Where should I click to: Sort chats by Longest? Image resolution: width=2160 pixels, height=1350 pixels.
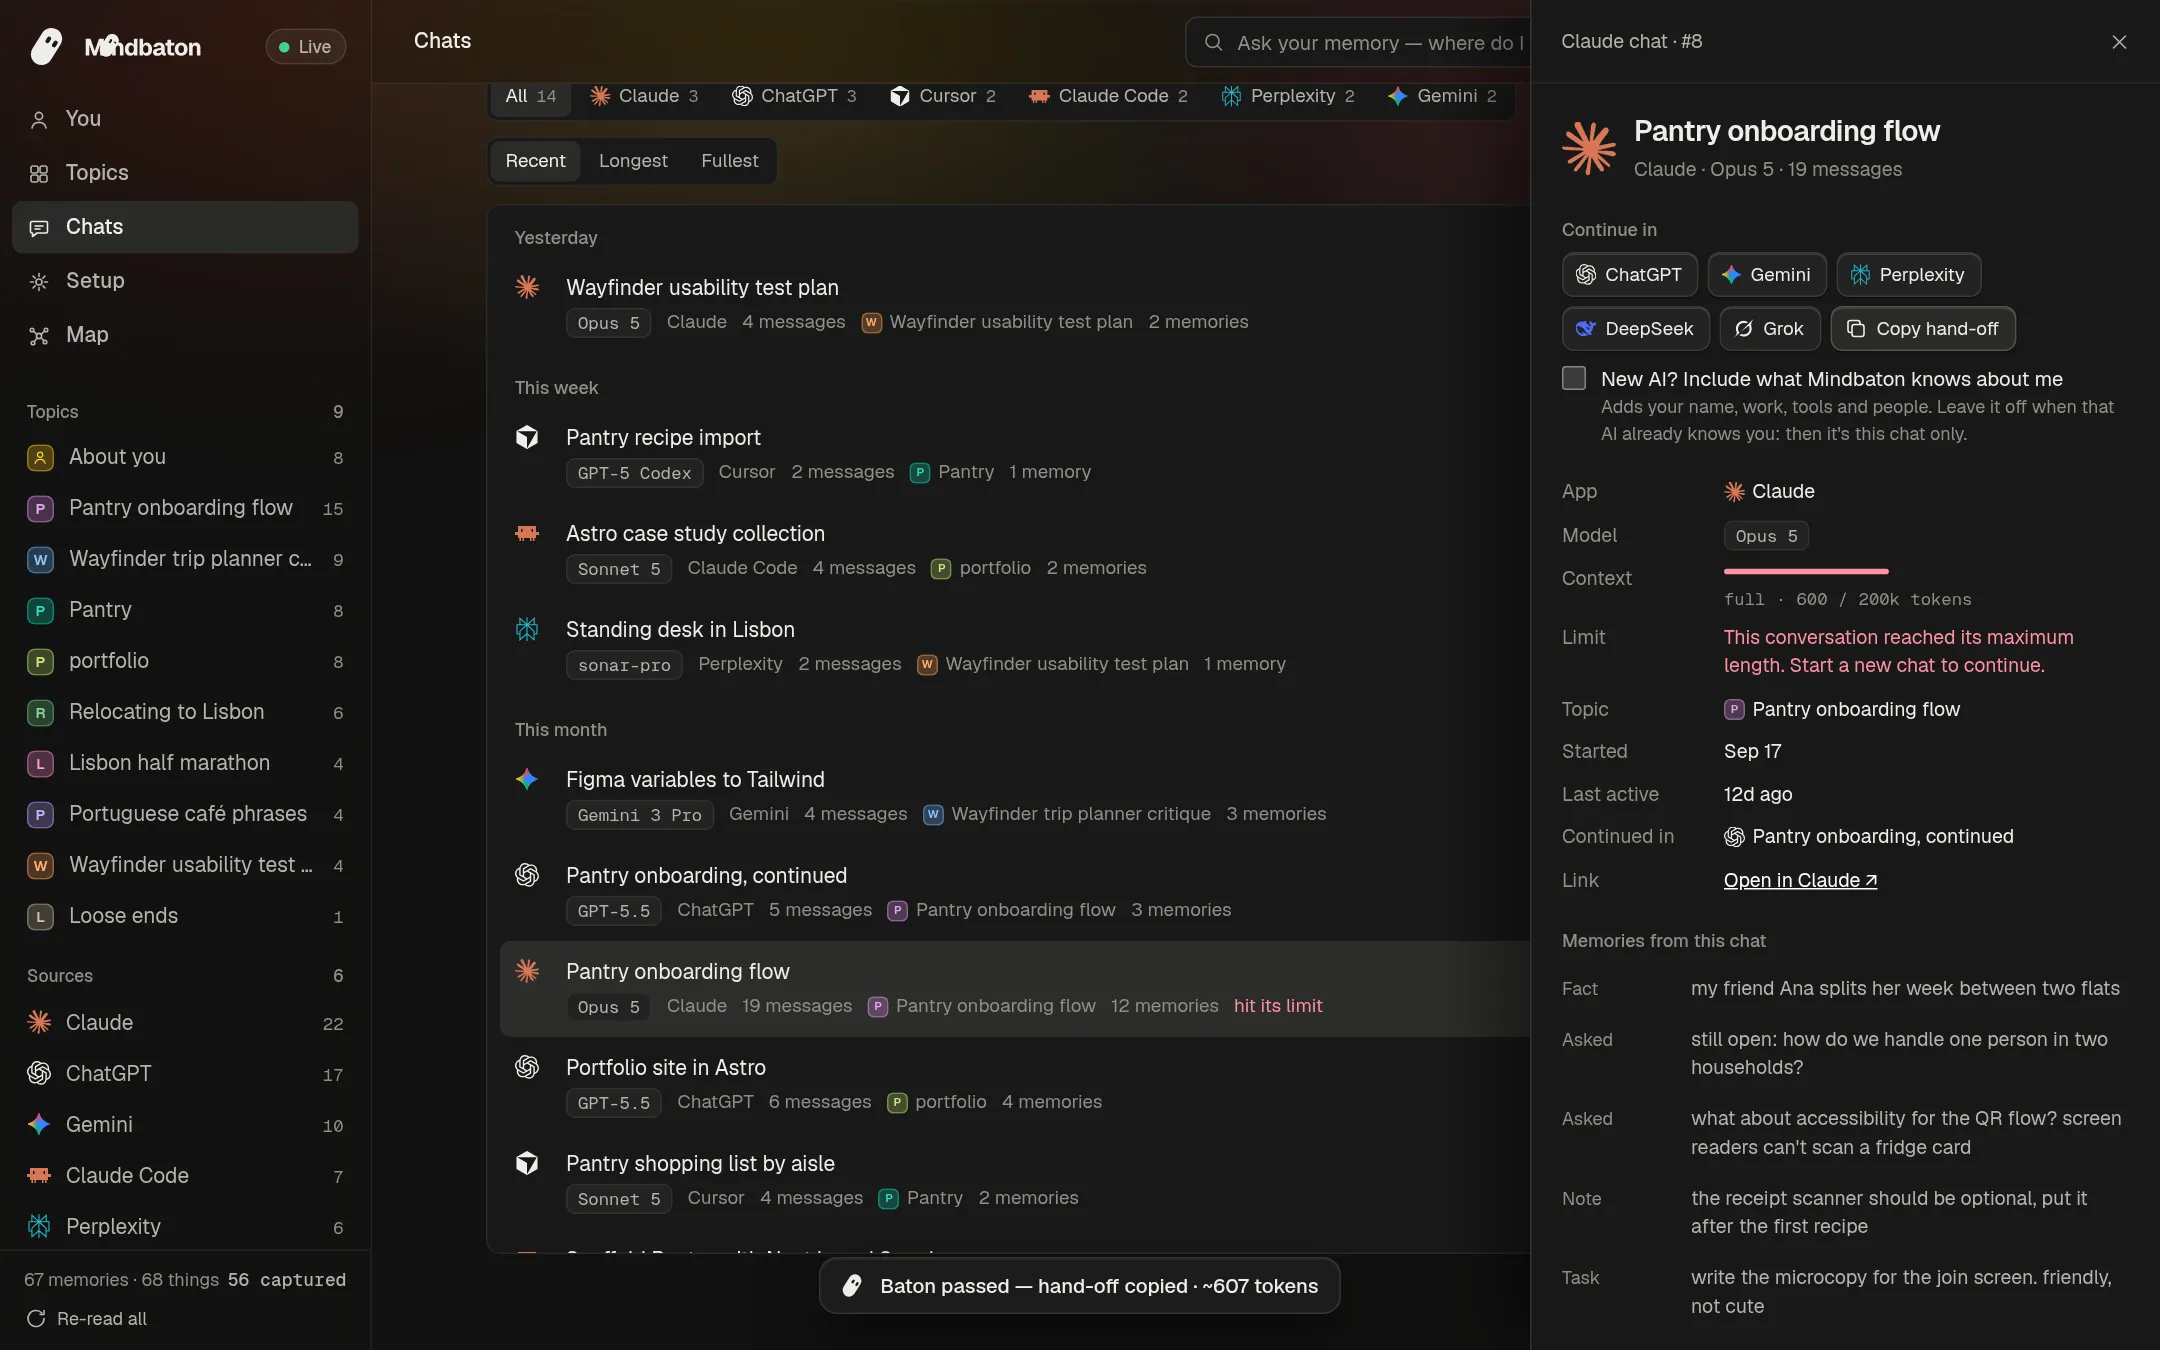point(633,161)
